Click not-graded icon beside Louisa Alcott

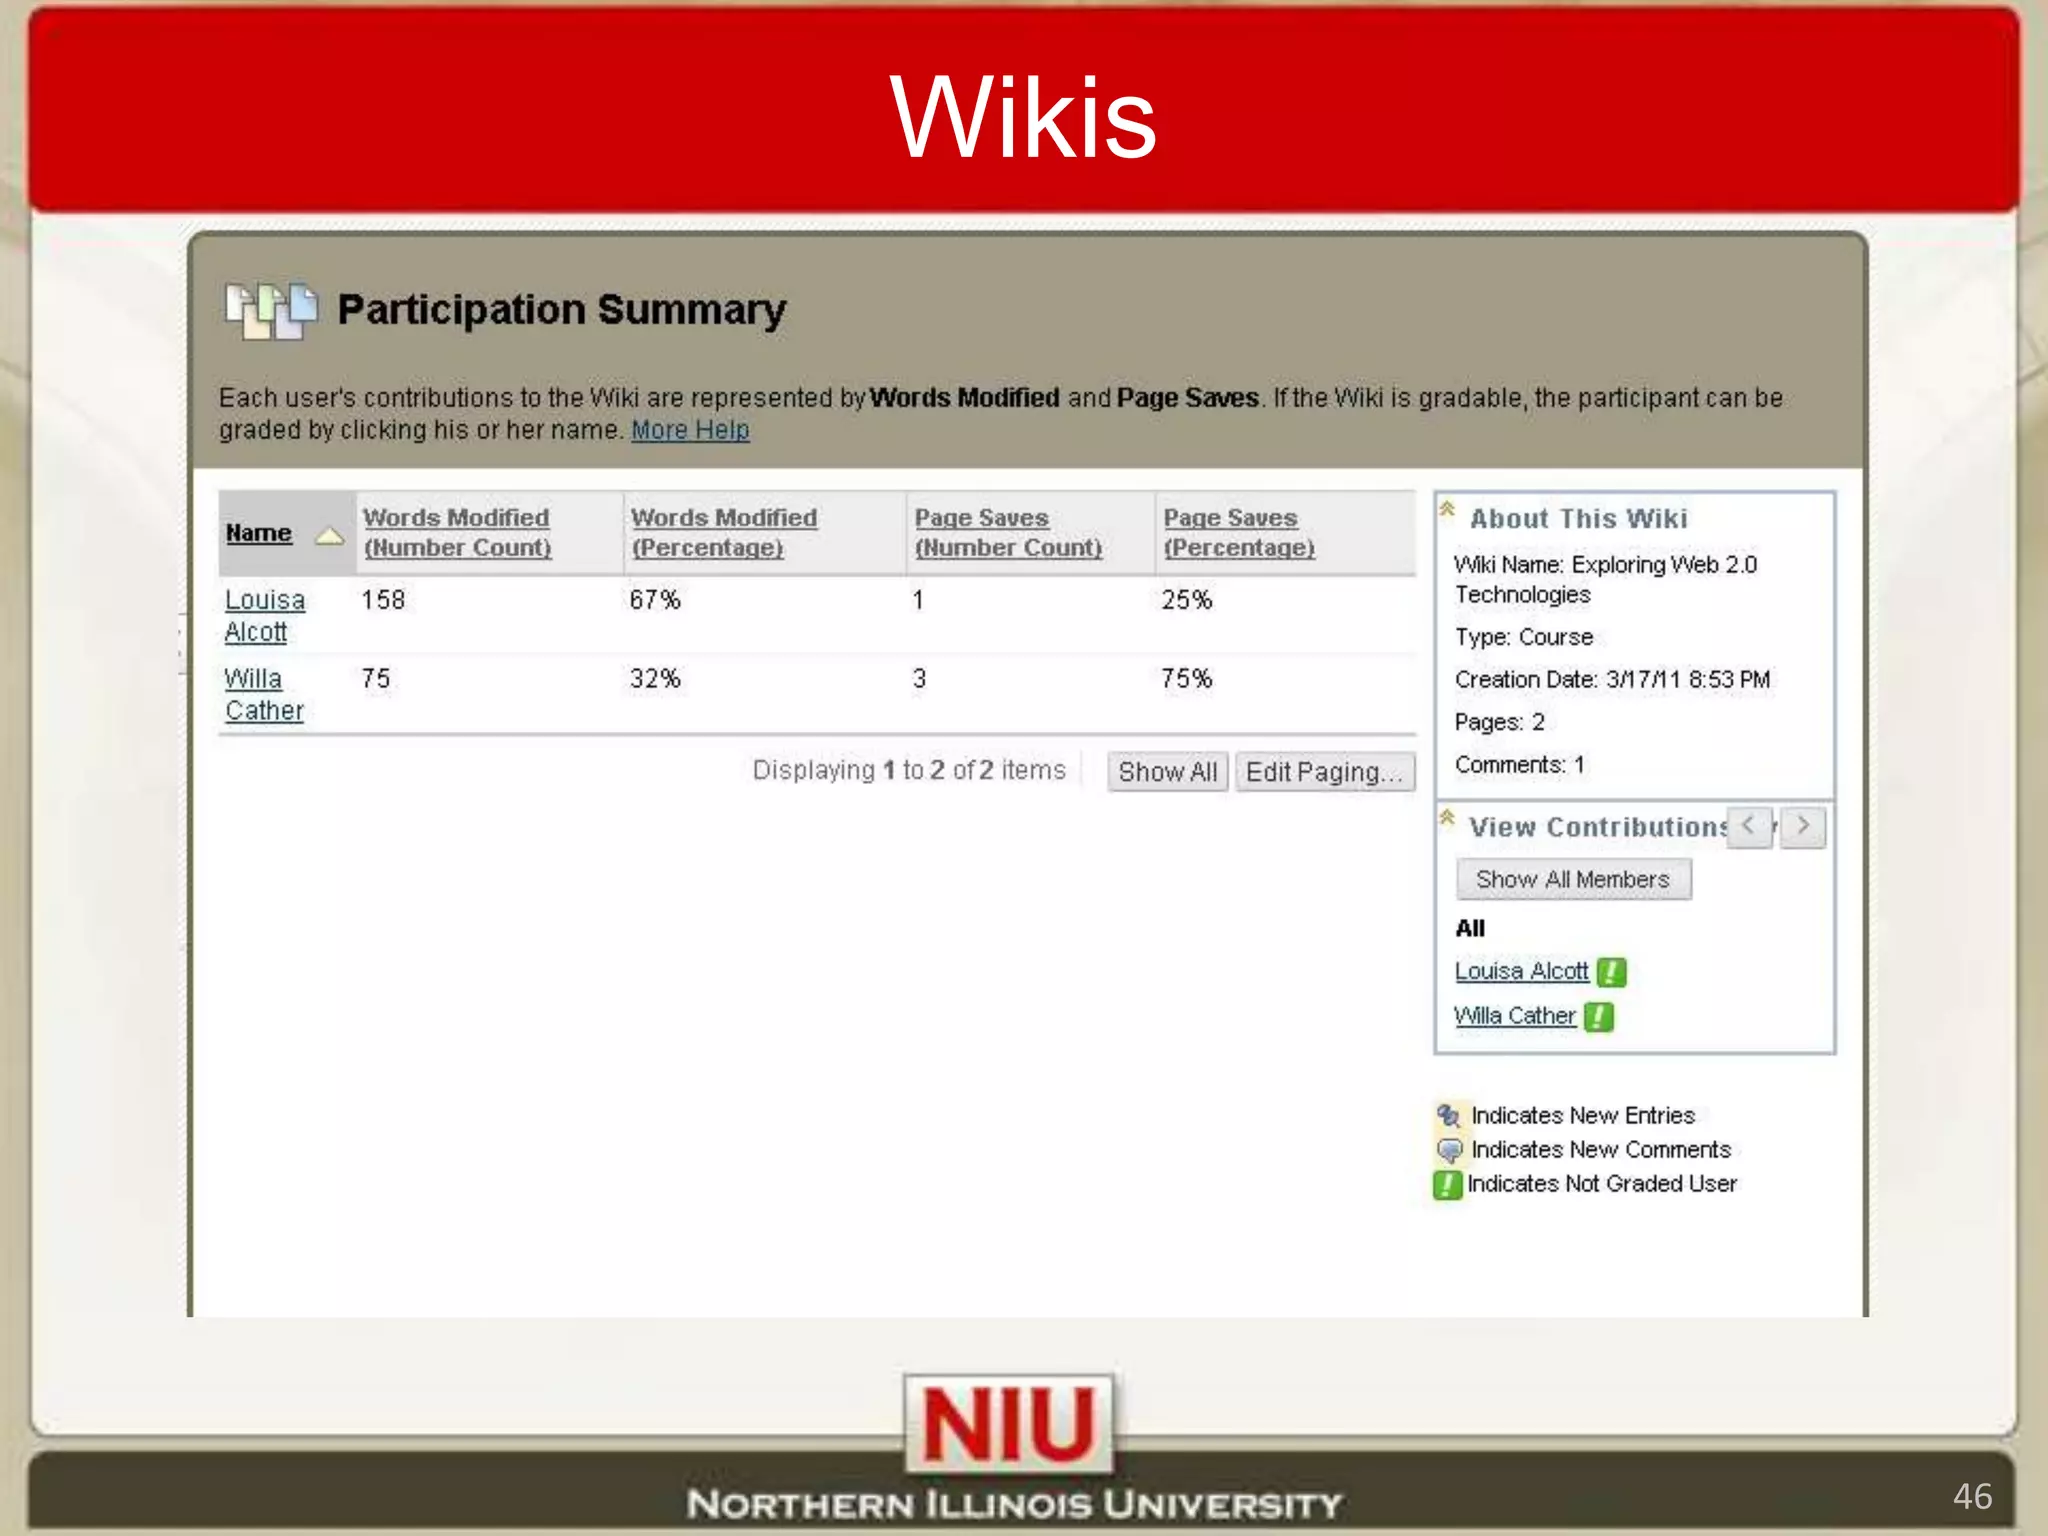[x=1611, y=972]
